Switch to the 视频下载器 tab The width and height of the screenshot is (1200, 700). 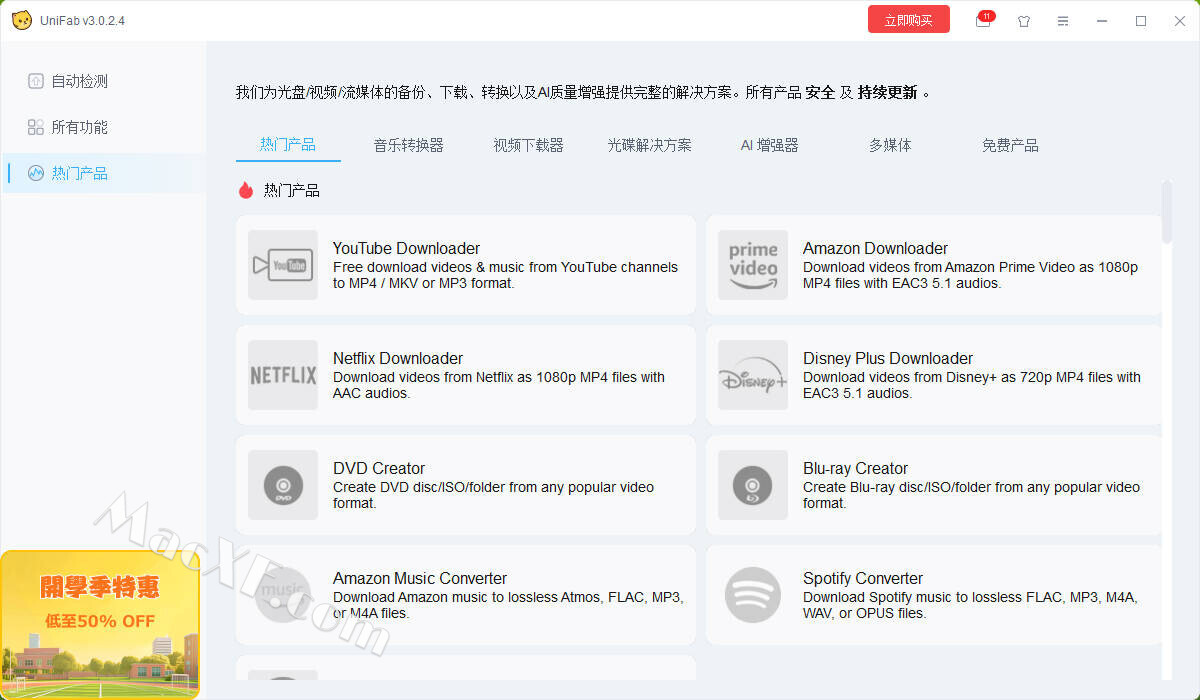(x=529, y=145)
